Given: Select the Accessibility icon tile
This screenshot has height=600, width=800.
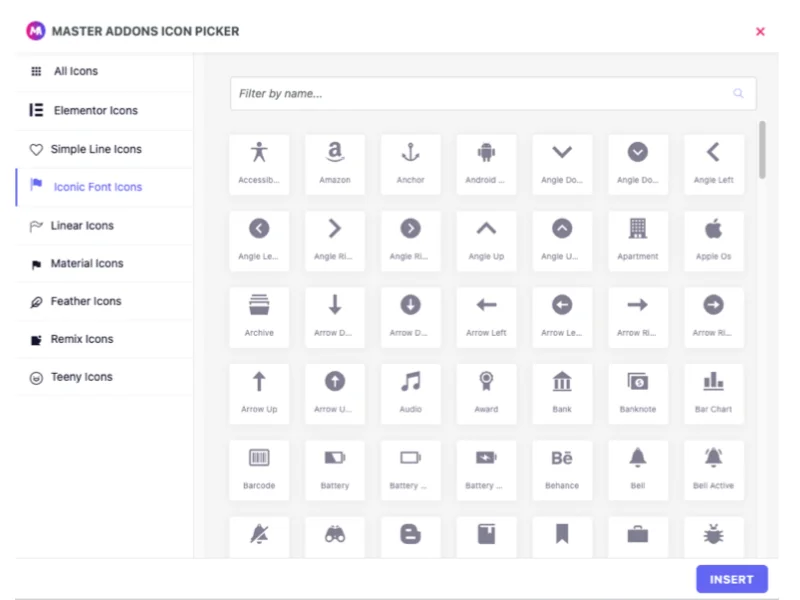Looking at the screenshot, I should pos(259,164).
